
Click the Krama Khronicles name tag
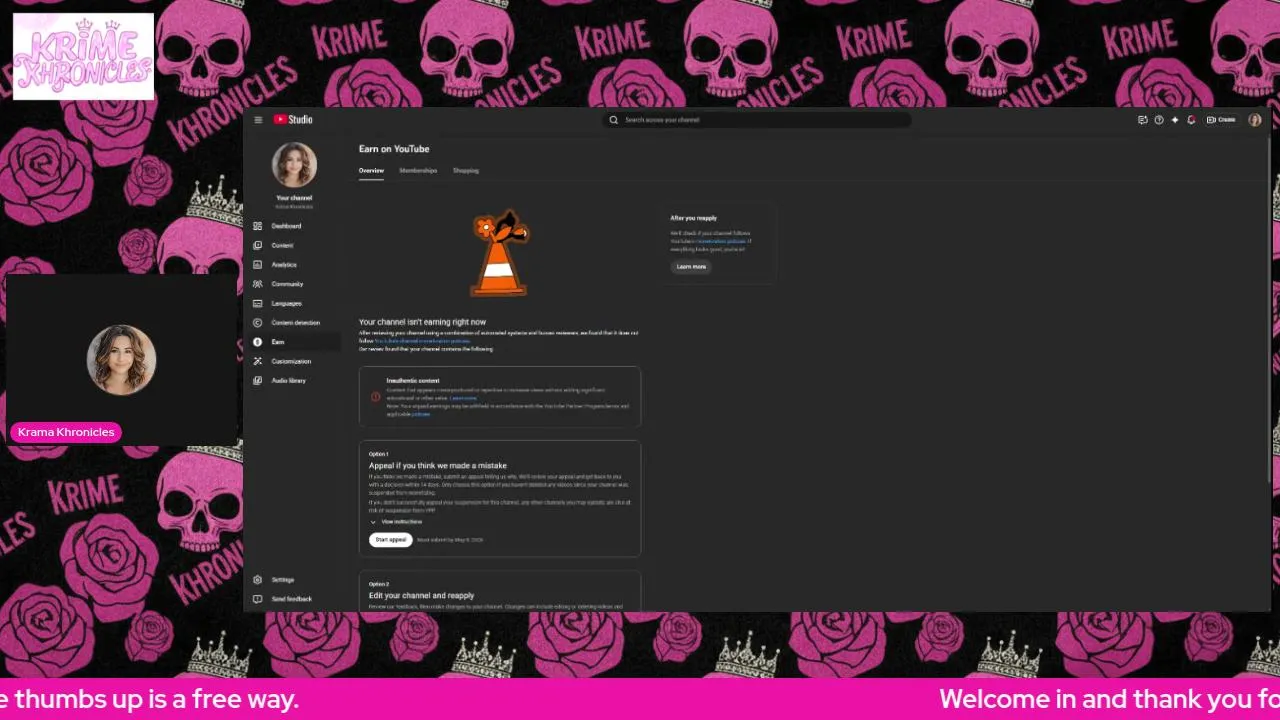(x=66, y=432)
